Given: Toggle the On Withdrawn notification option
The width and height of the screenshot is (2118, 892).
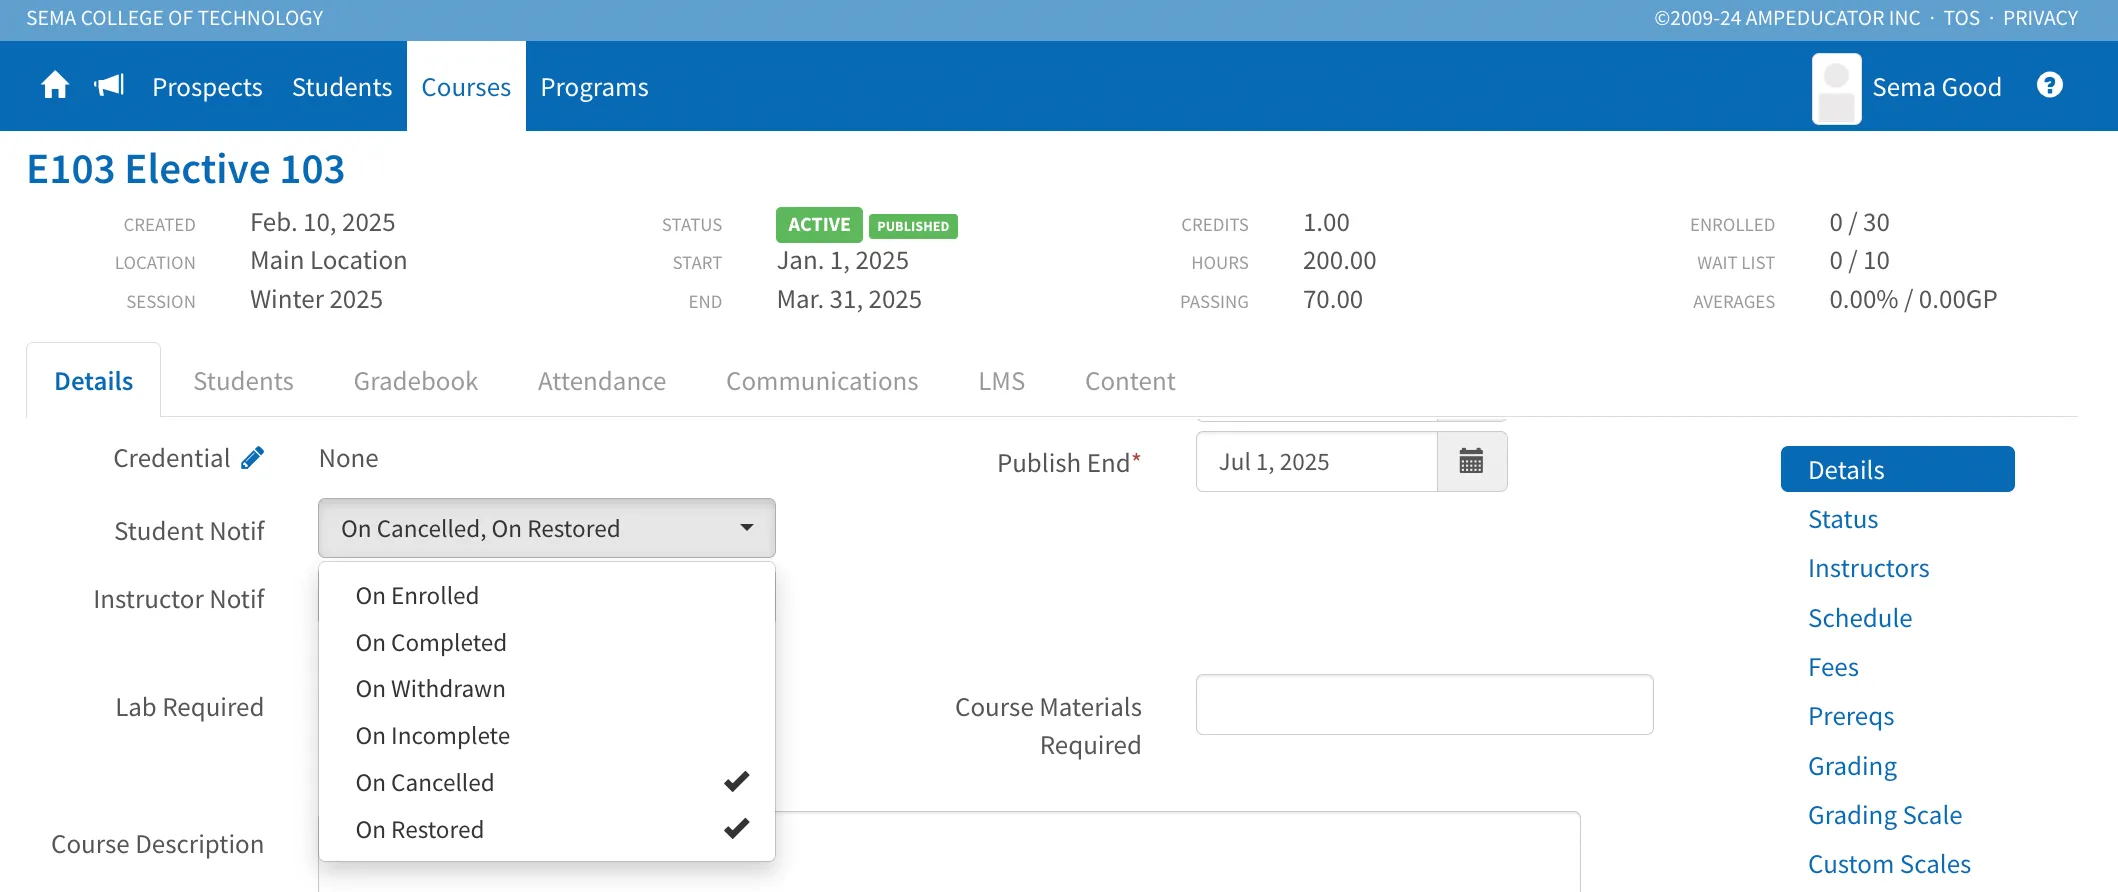Looking at the screenshot, I should coord(547,689).
